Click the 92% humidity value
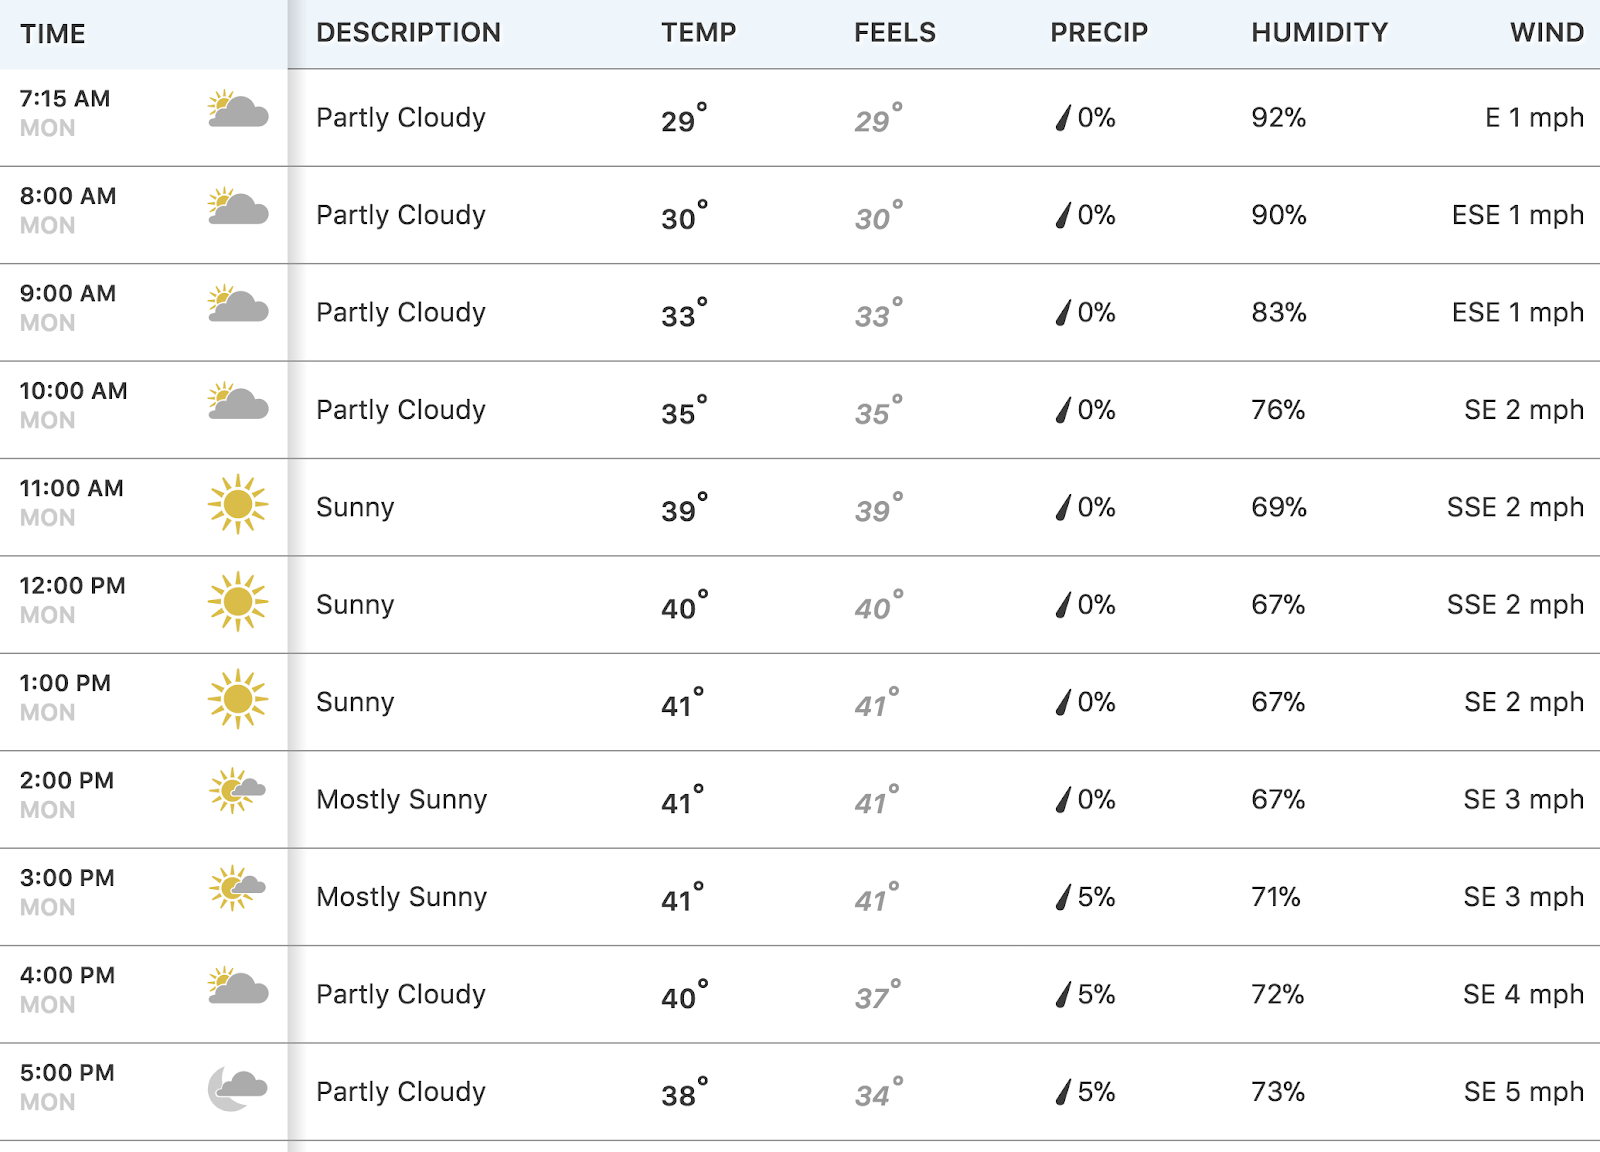The height and width of the screenshot is (1152, 1600). pyautogui.click(x=1278, y=118)
